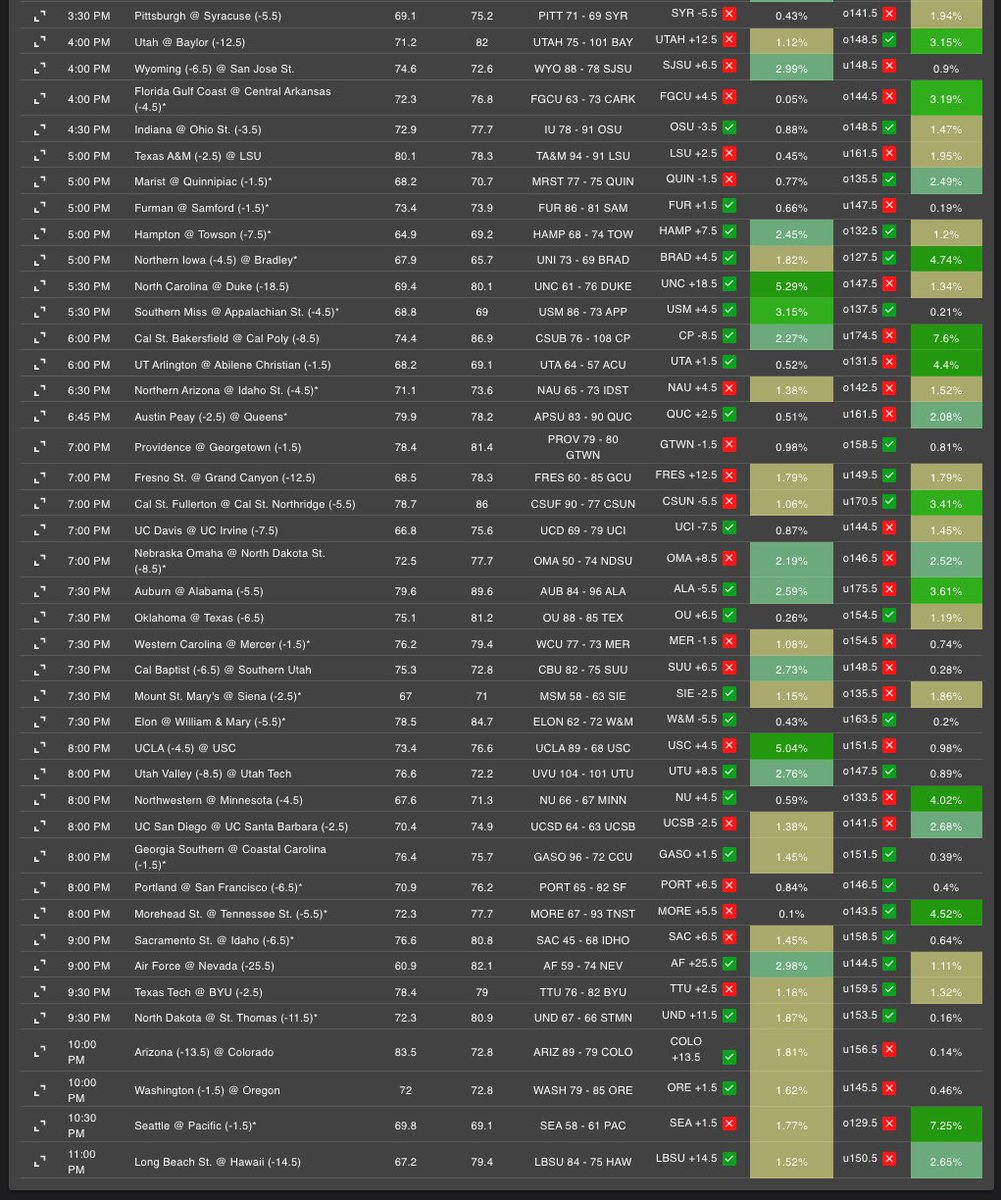This screenshot has width=1001, height=1200.
Task: Click expand icon for Southern Miss game
Action: tap(39, 312)
